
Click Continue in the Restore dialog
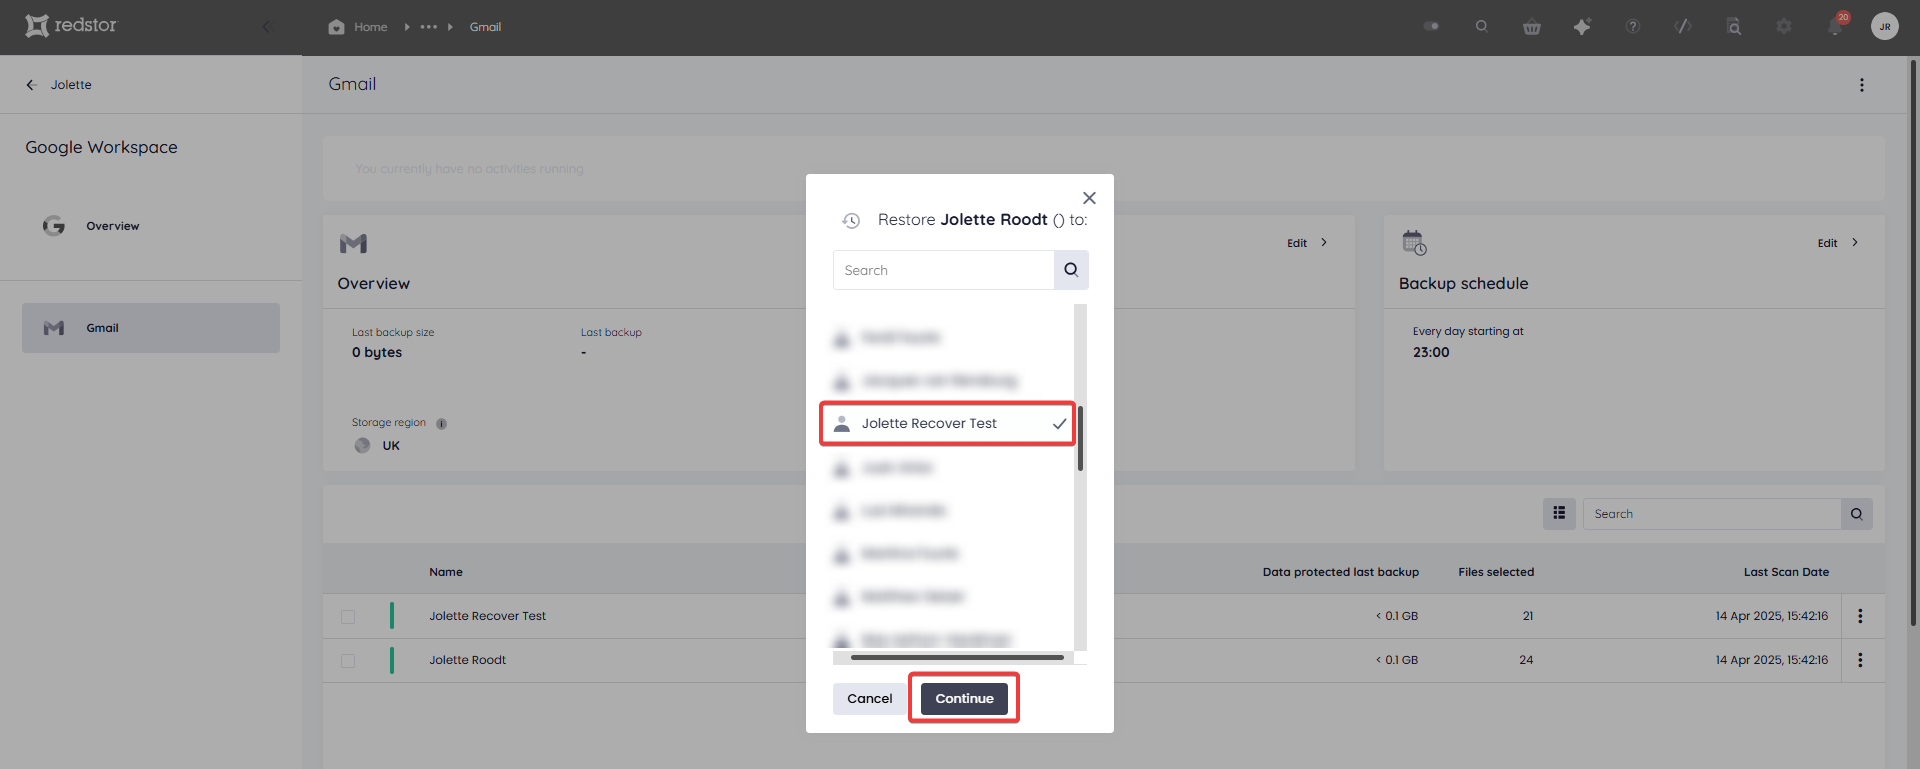(964, 699)
